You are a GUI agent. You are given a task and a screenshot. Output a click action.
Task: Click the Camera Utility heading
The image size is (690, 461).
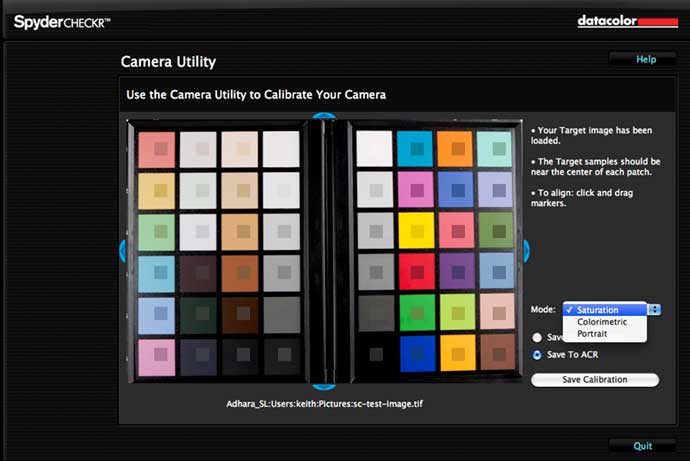(x=168, y=62)
